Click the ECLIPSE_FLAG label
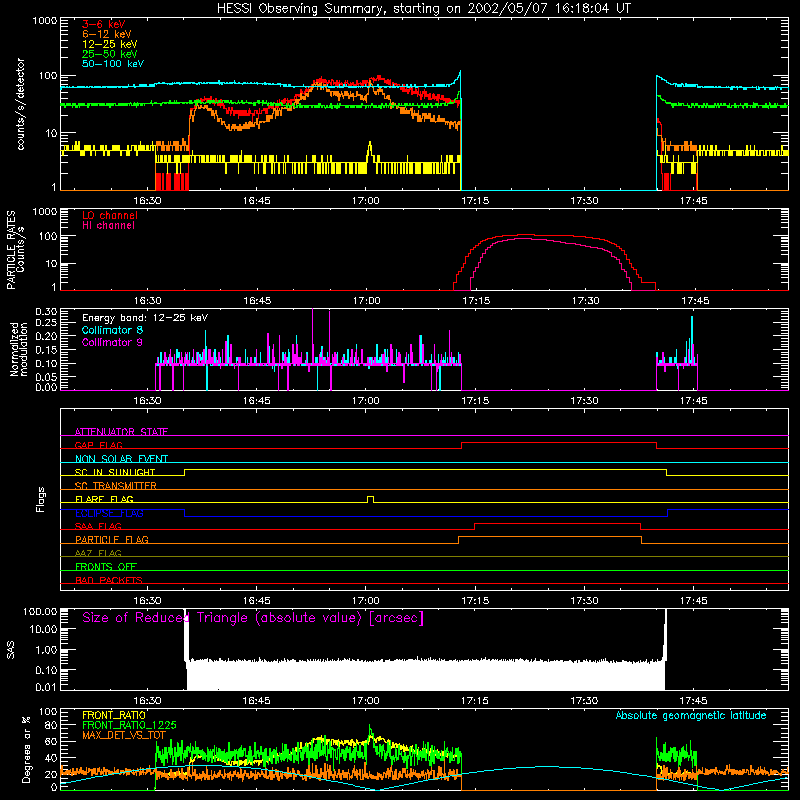This screenshot has width=800, height=800. coord(109,513)
